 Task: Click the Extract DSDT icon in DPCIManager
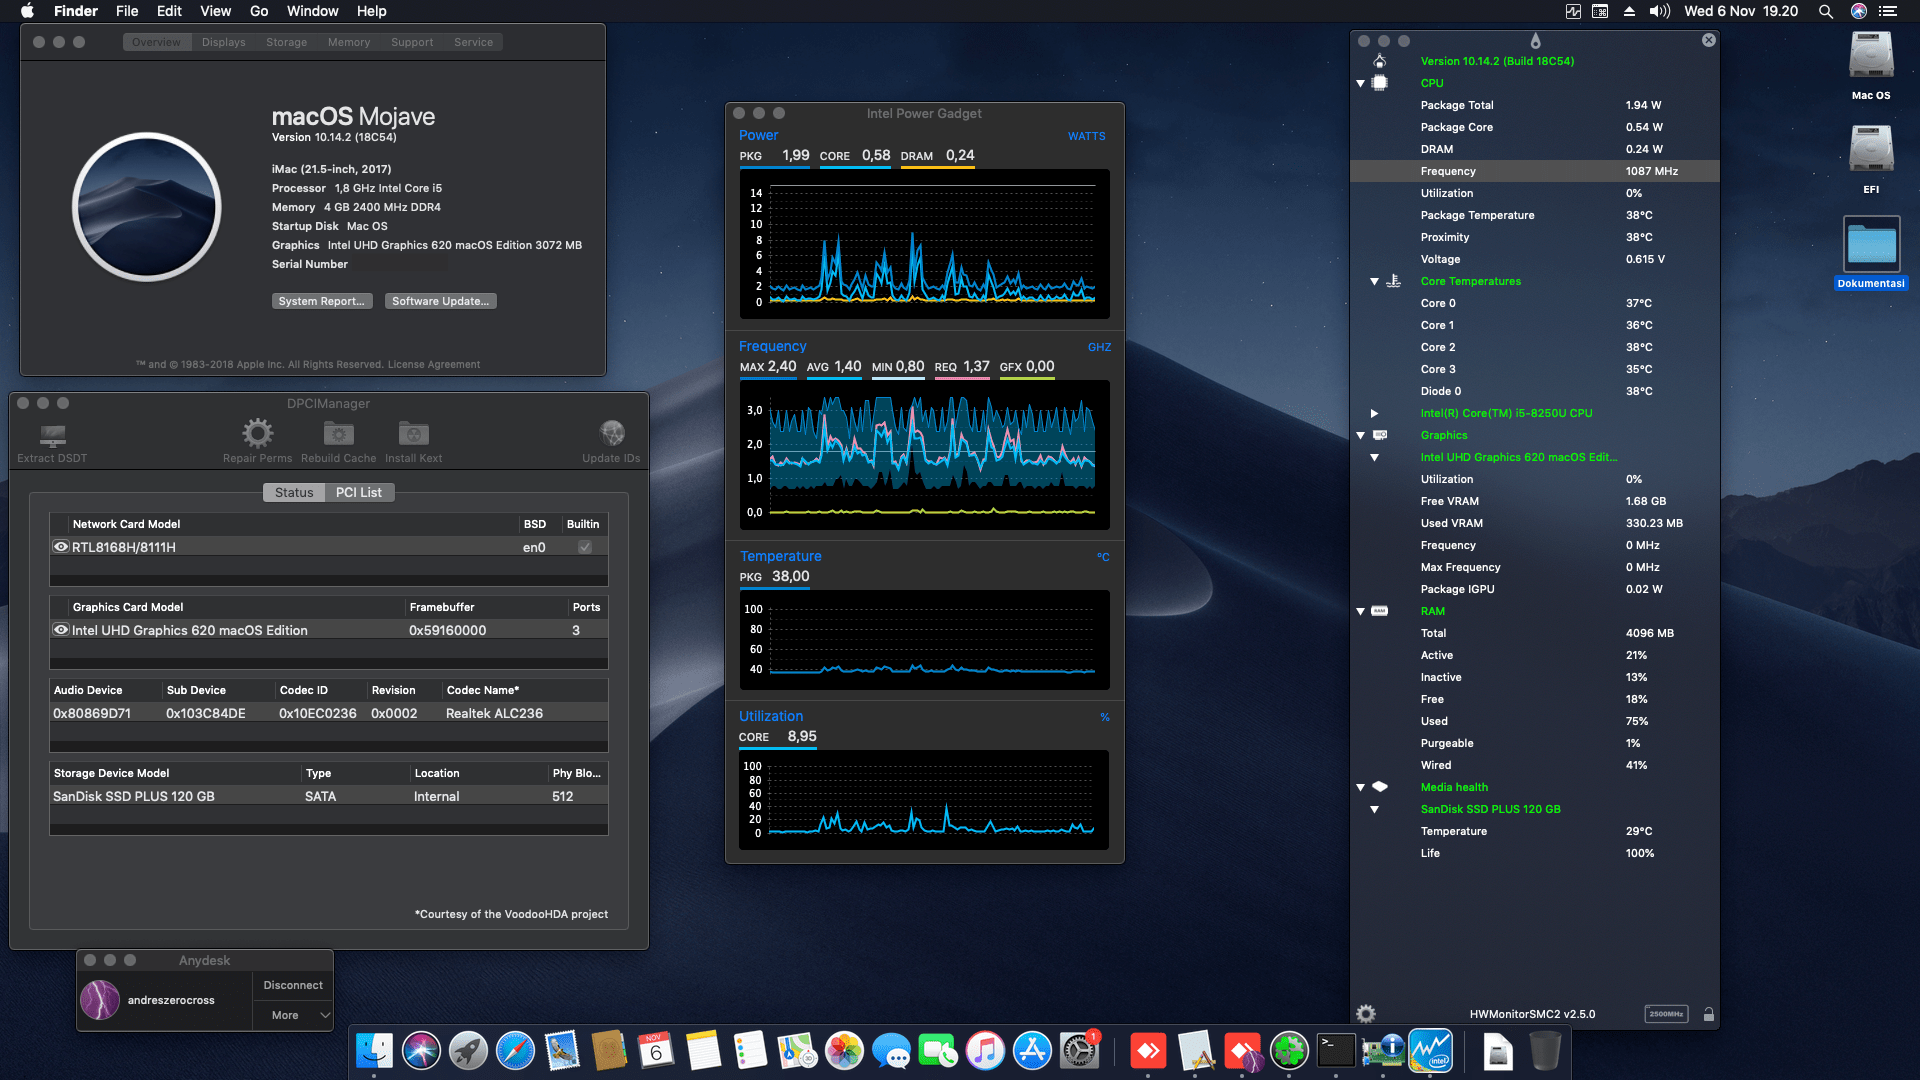50,437
